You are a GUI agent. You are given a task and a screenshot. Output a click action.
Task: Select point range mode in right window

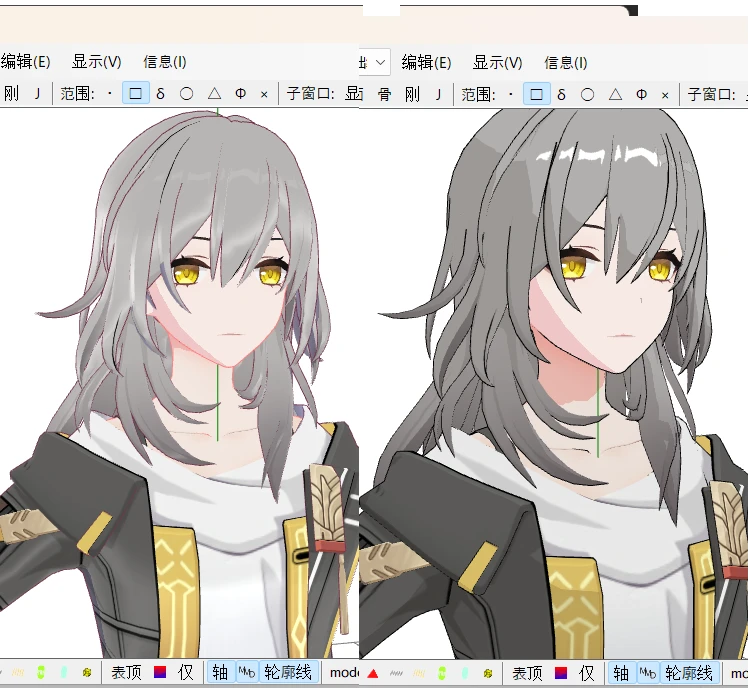(x=511, y=94)
